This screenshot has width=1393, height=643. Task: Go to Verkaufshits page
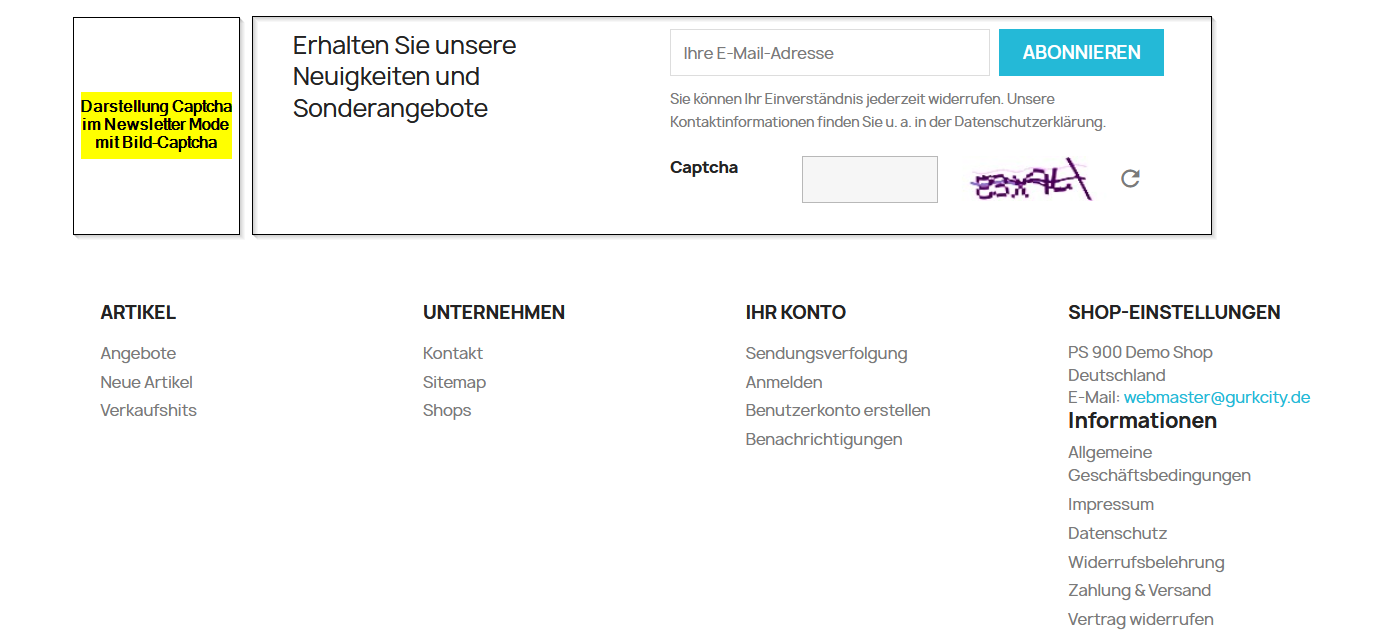click(x=148, y=410)
